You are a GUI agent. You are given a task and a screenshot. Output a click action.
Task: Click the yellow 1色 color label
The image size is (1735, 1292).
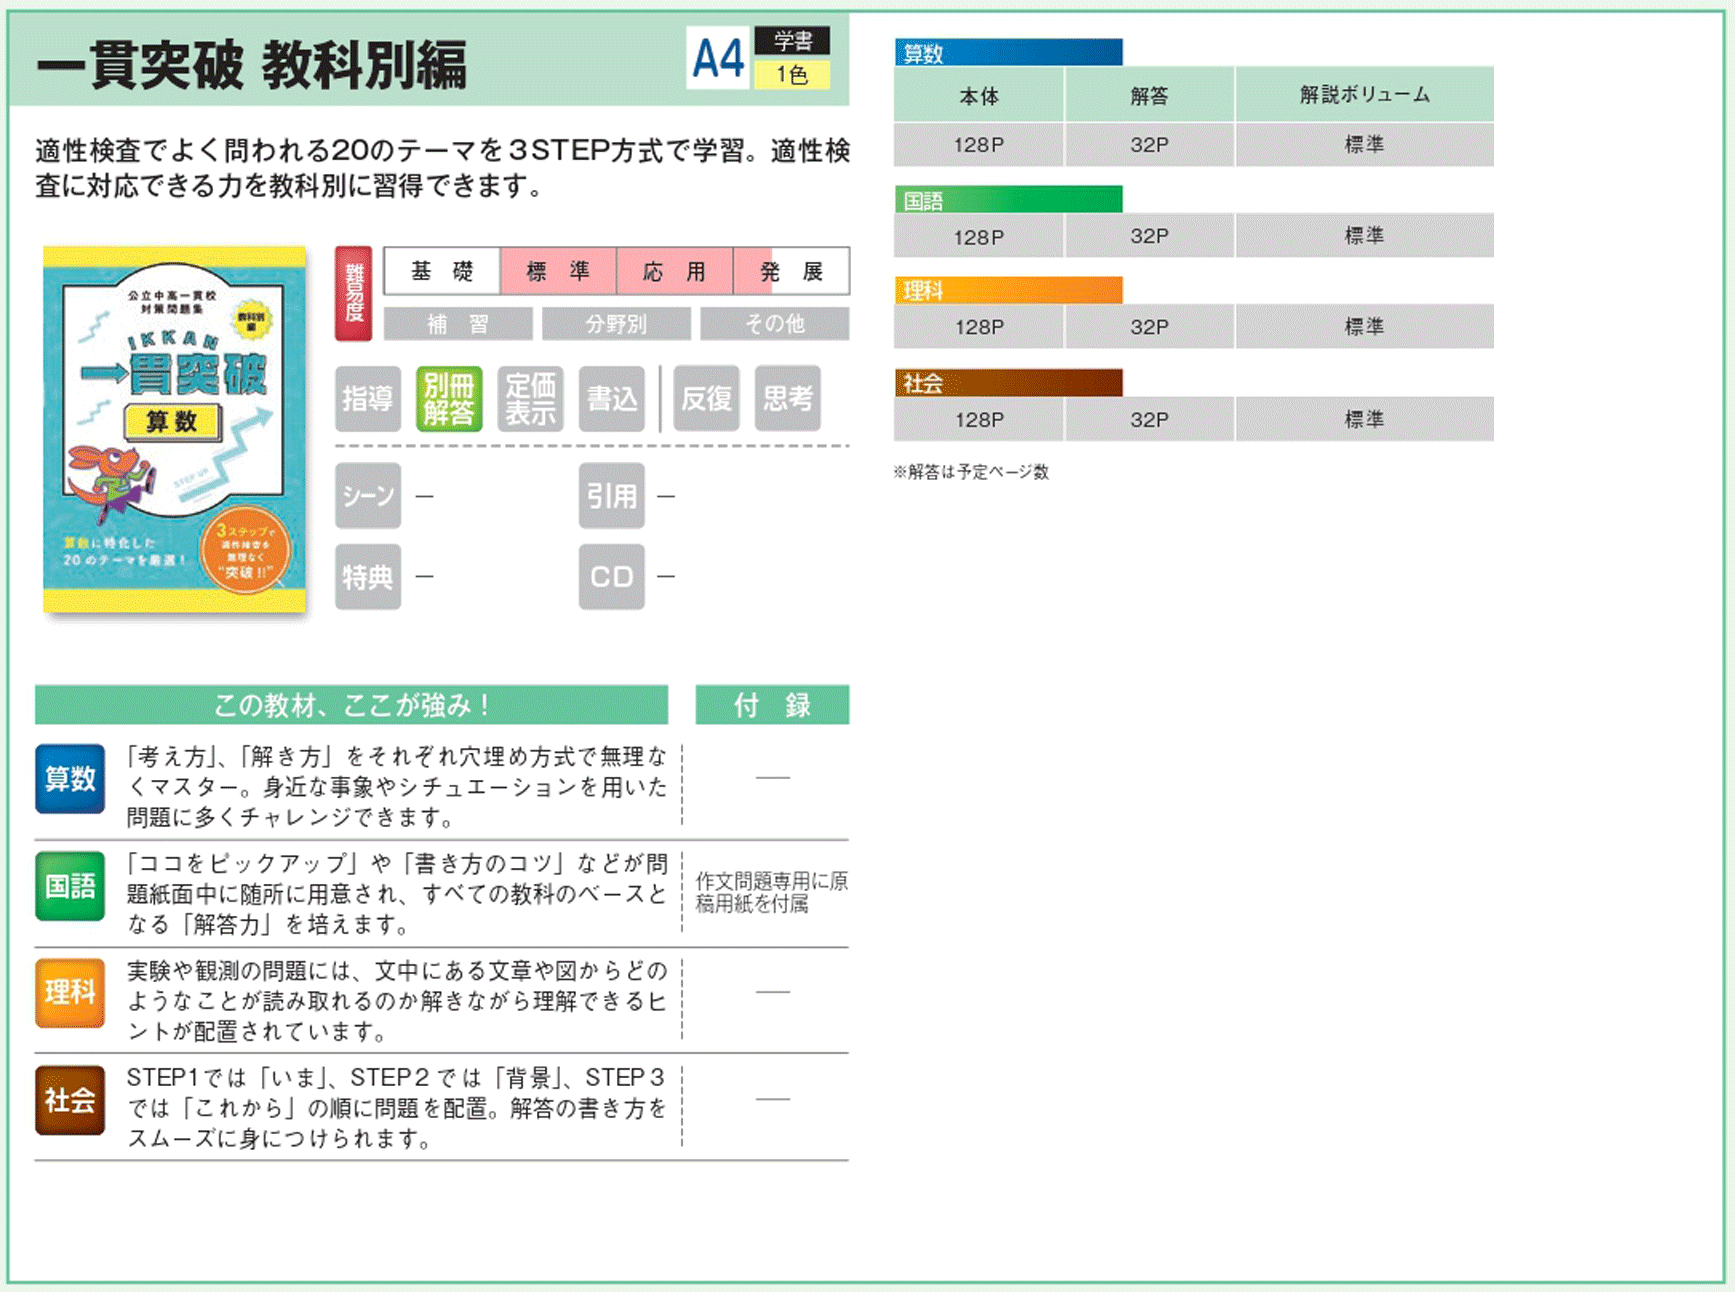pos(792,75)
